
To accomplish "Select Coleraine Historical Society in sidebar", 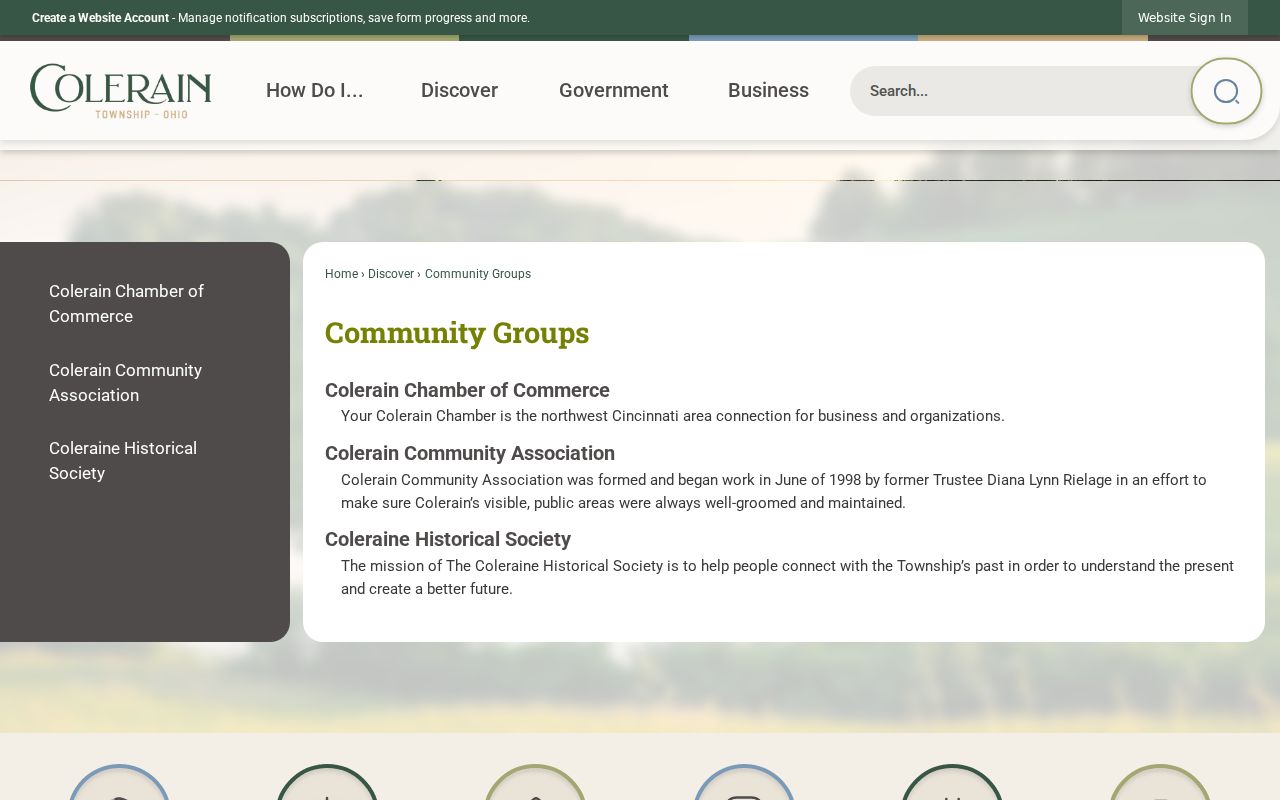I will pos(123,461).
